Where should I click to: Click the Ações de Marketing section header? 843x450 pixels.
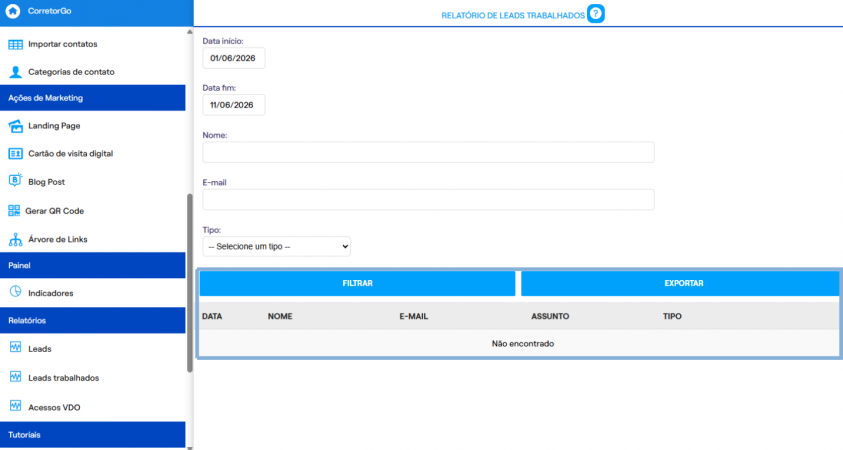point(92,98)
